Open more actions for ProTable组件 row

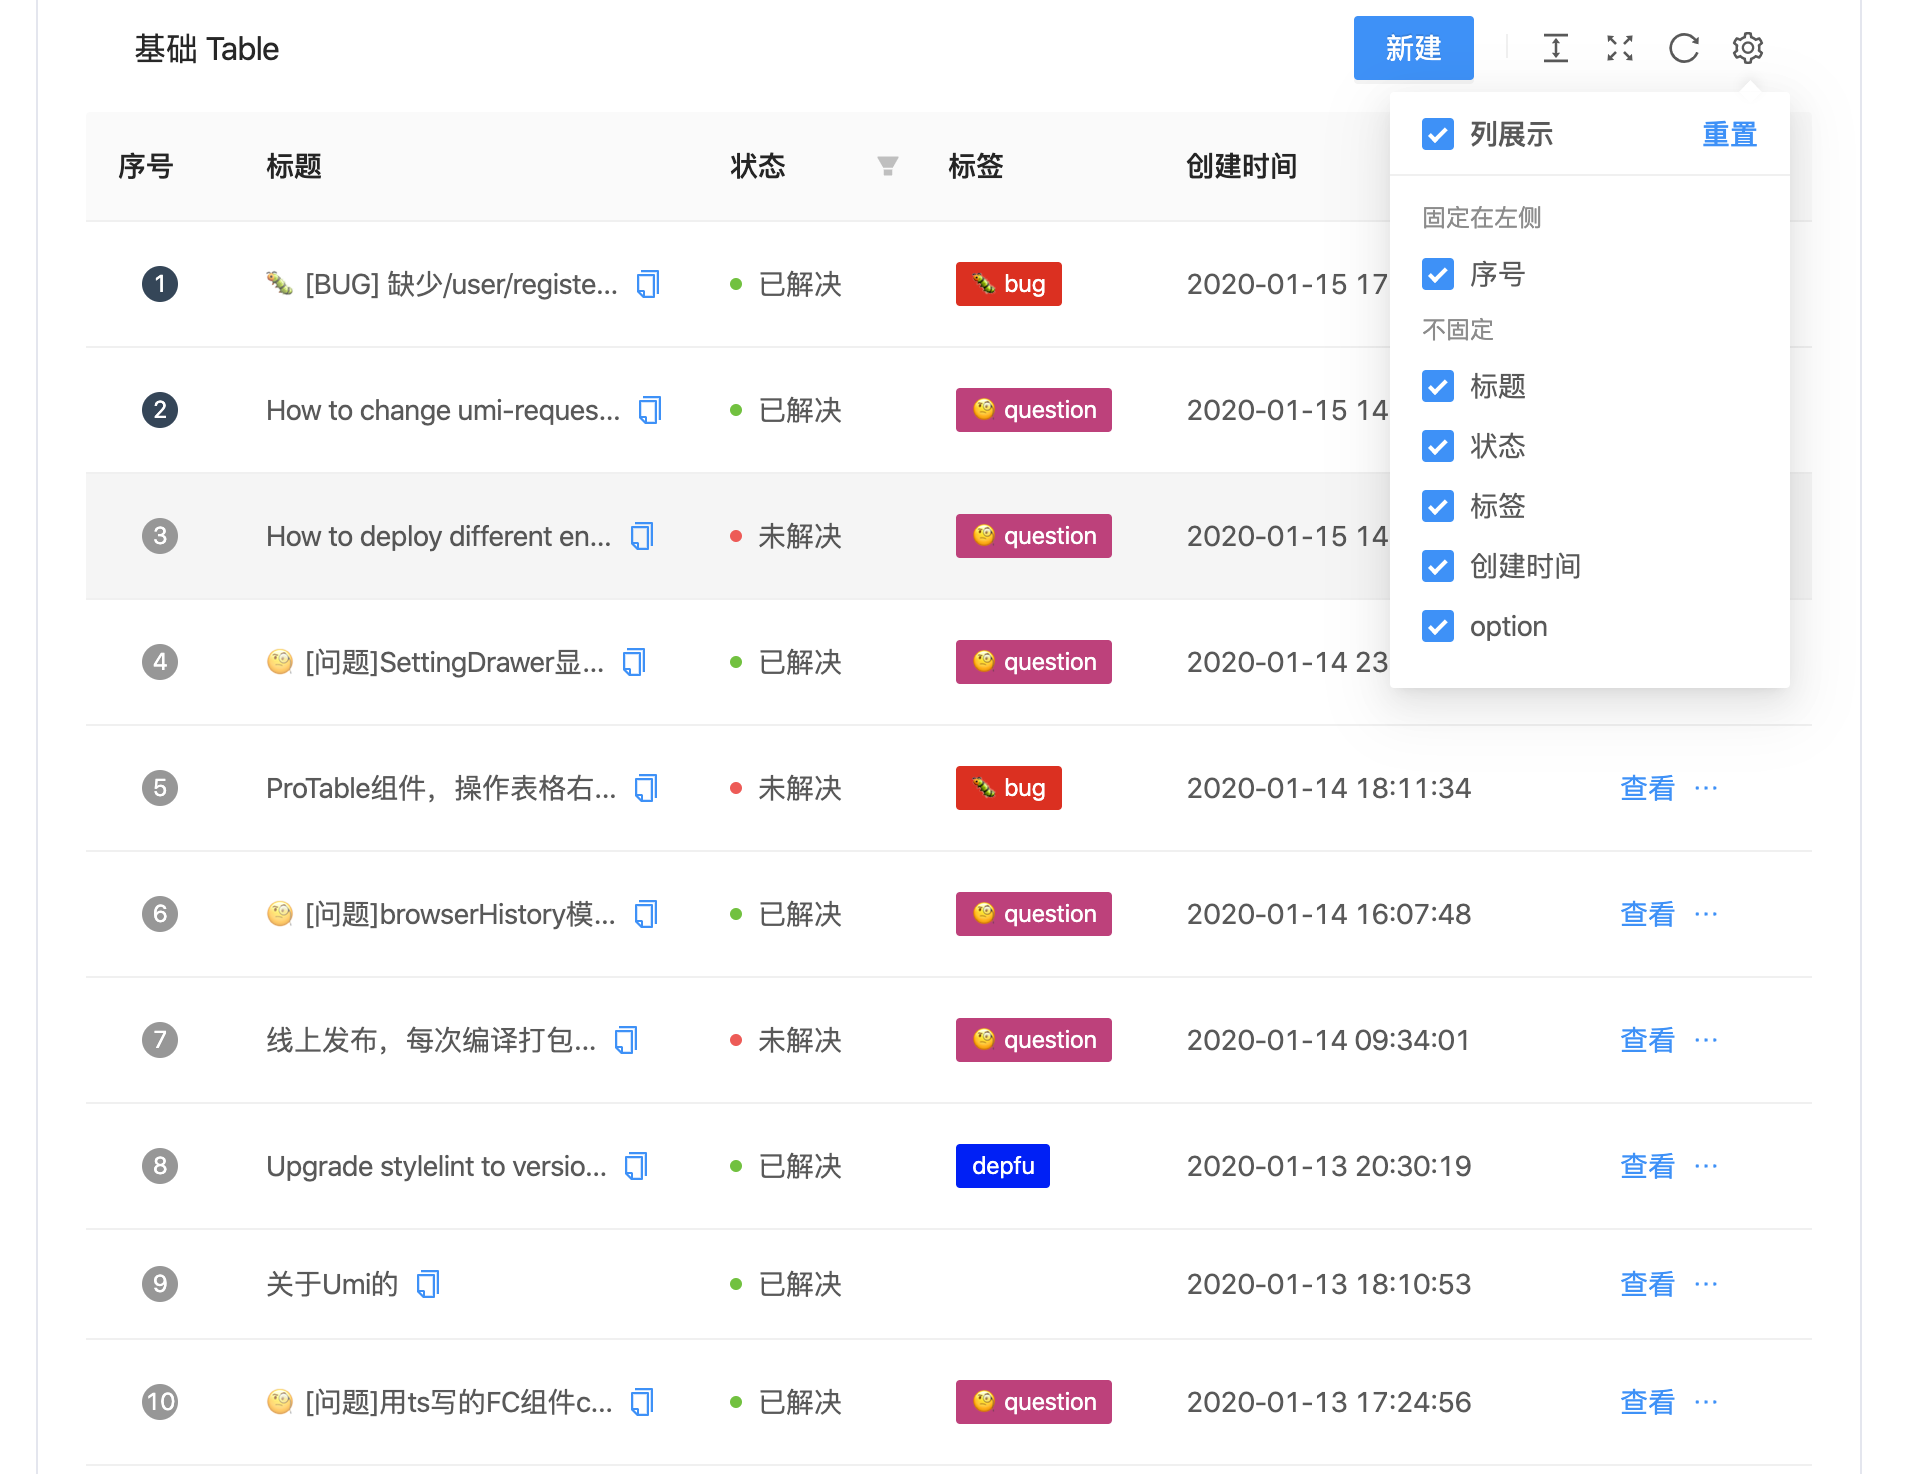point(1706,788)
